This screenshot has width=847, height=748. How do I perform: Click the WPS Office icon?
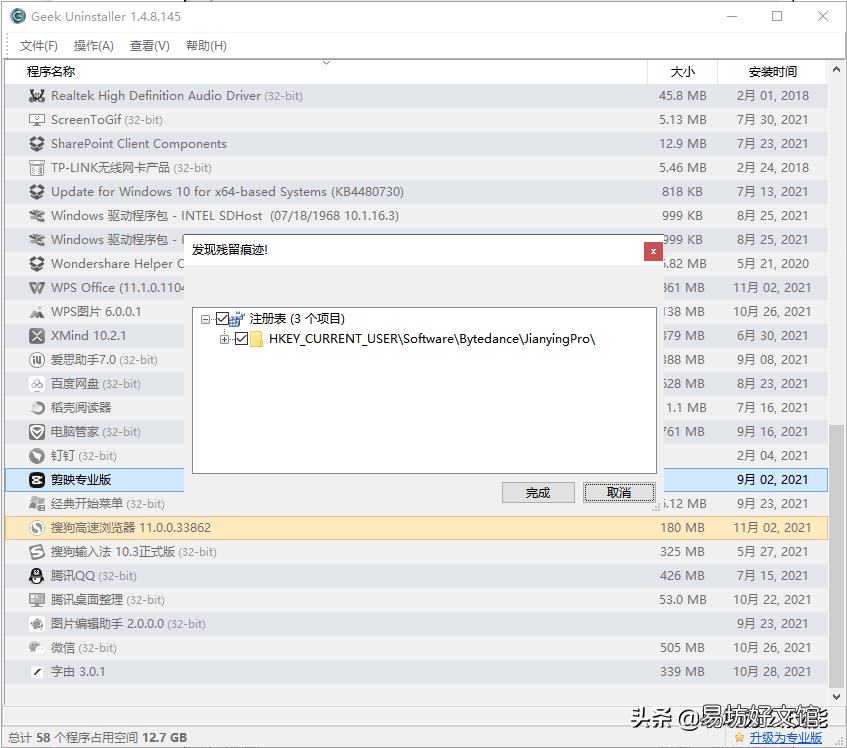pos(37,288)
